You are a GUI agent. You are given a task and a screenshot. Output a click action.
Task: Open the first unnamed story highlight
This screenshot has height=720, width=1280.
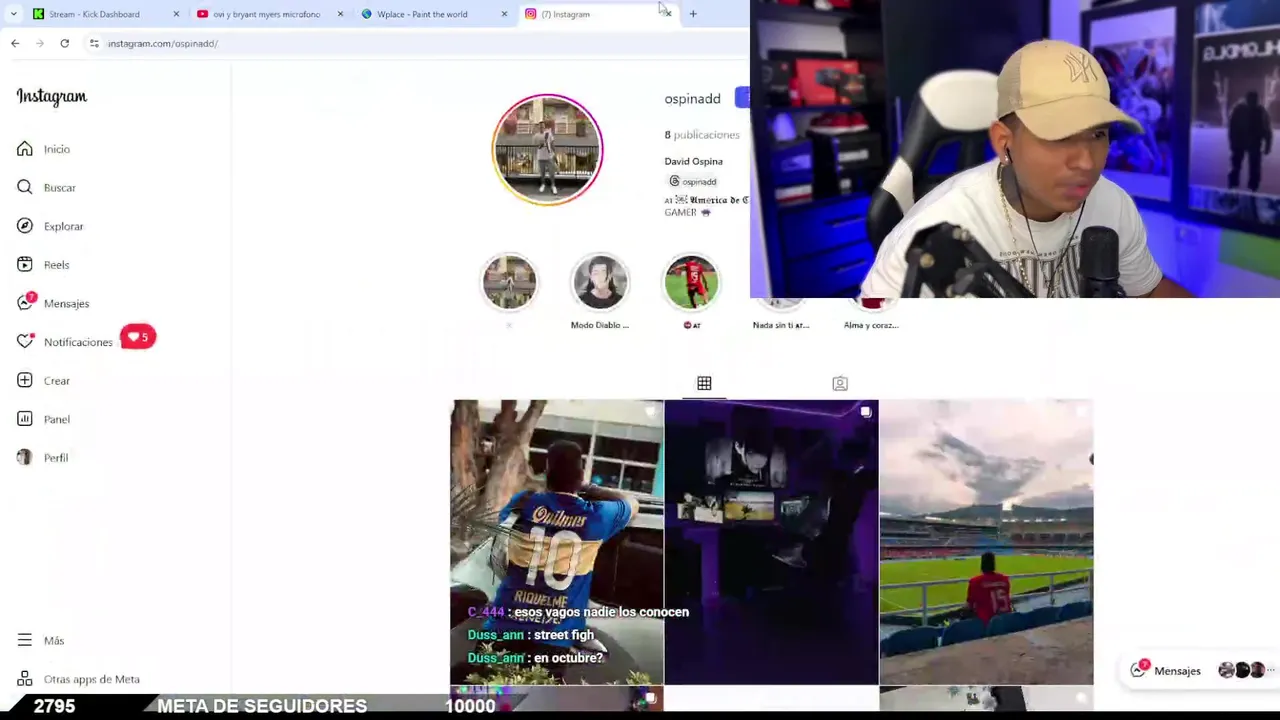(x=509, y=282)
